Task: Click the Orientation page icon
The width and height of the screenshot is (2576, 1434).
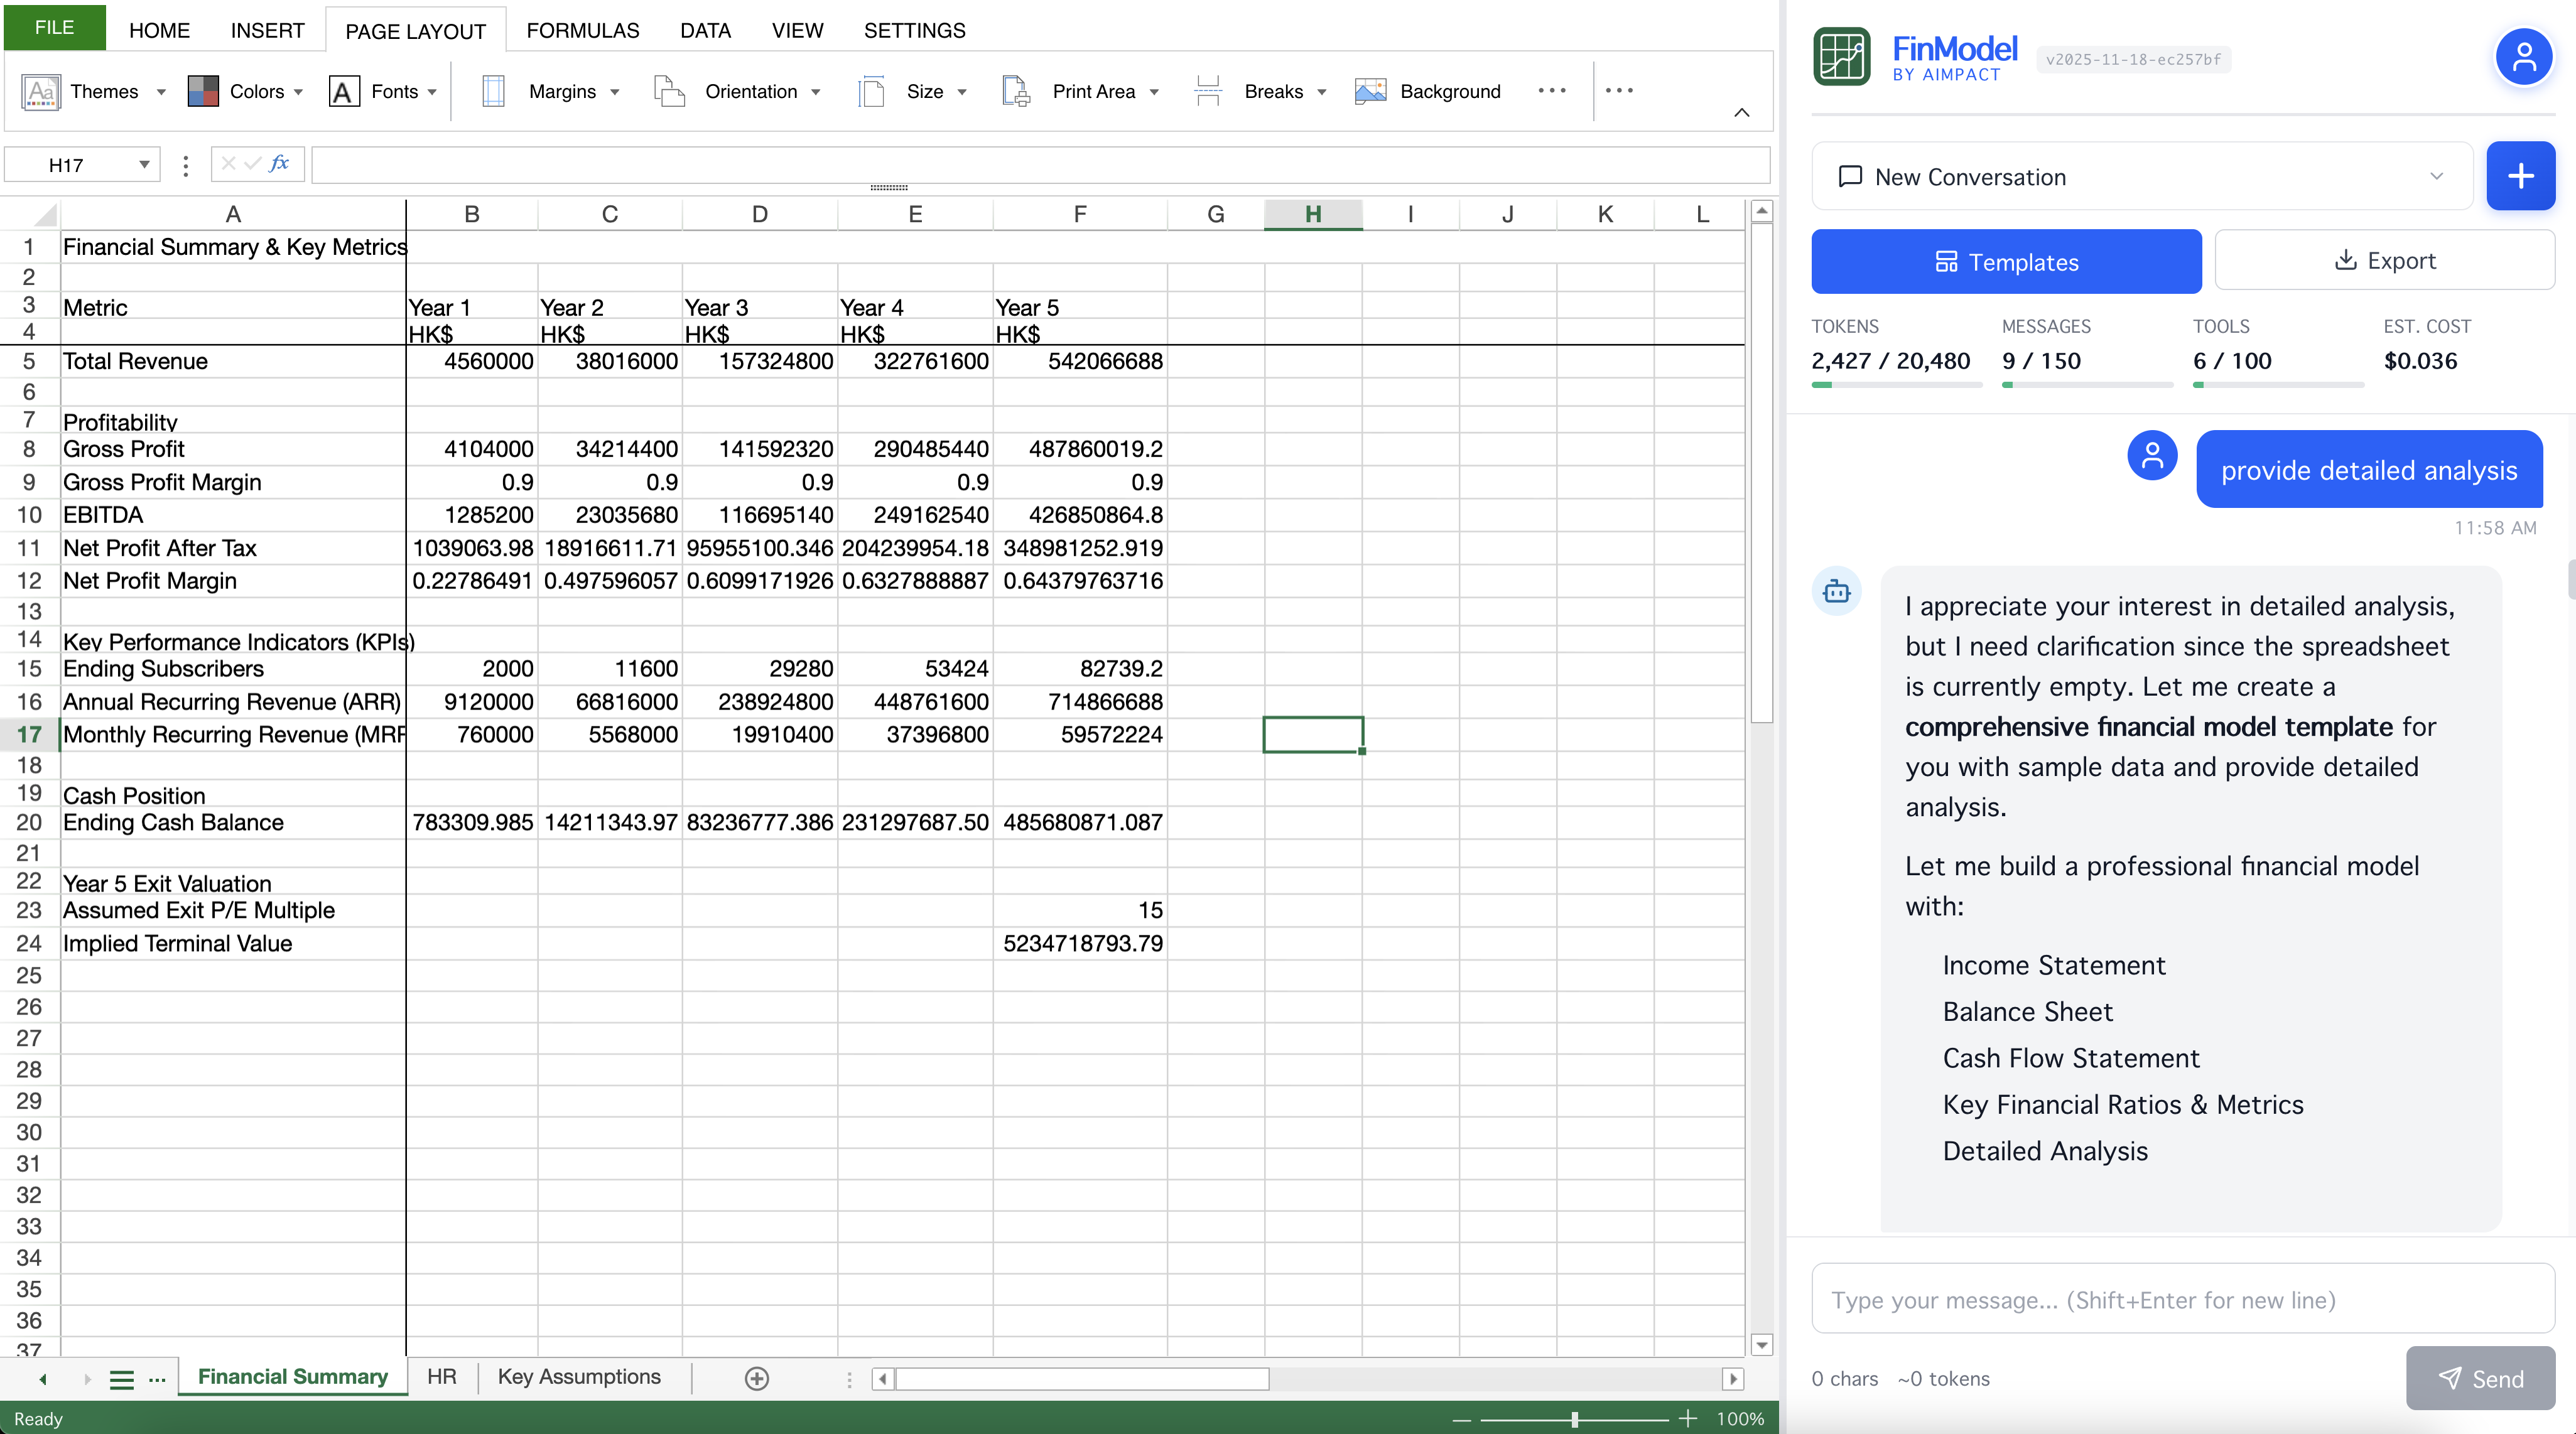Action: [x=668, y=92]
